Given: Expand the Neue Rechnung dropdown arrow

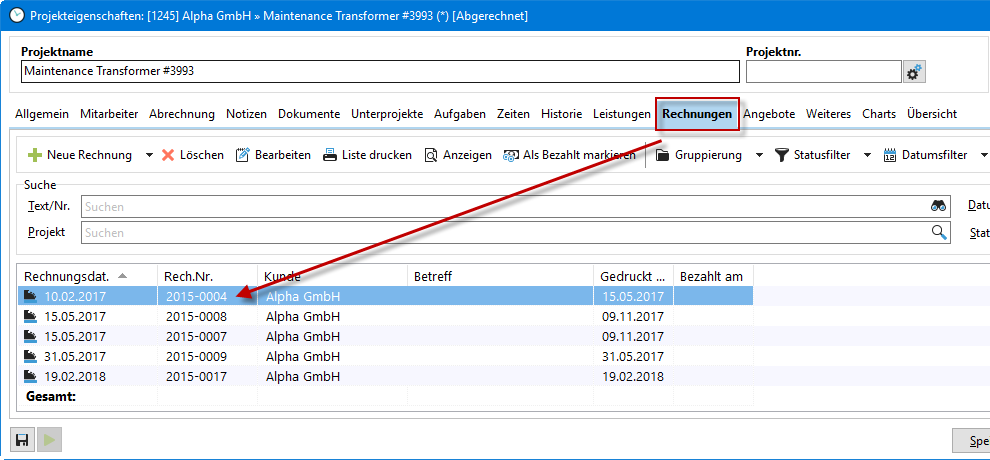Looking at the screenshot, I should pos(149,155).
